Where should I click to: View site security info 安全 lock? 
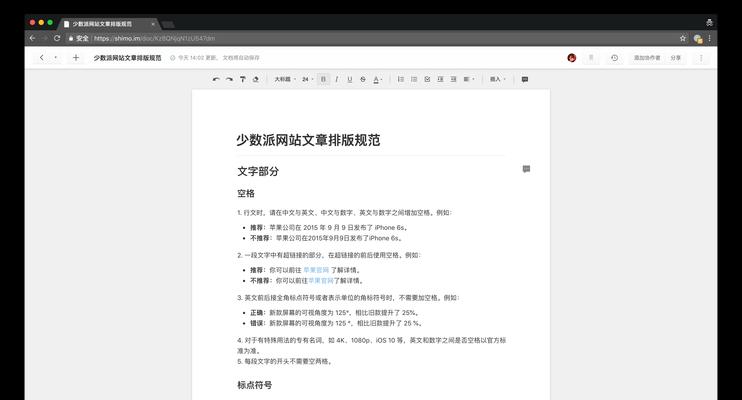point(79,38)
